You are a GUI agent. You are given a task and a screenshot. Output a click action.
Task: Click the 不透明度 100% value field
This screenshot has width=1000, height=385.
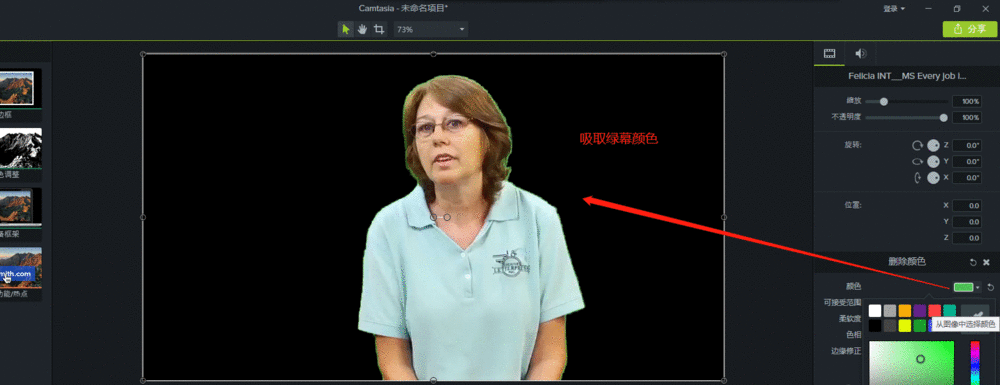[966, 117]
